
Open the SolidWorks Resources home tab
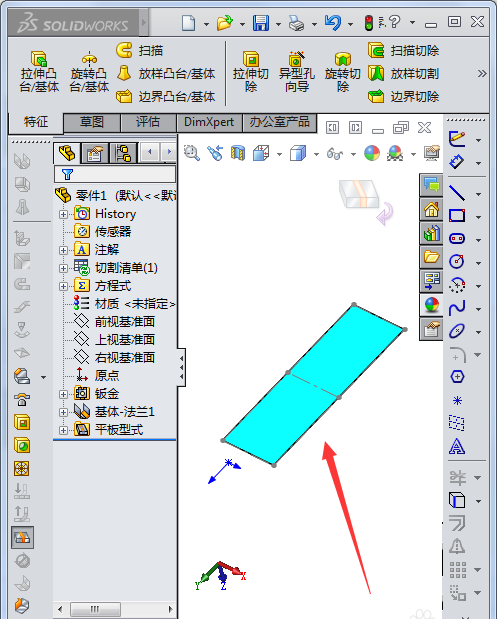(x=431, y=209)
